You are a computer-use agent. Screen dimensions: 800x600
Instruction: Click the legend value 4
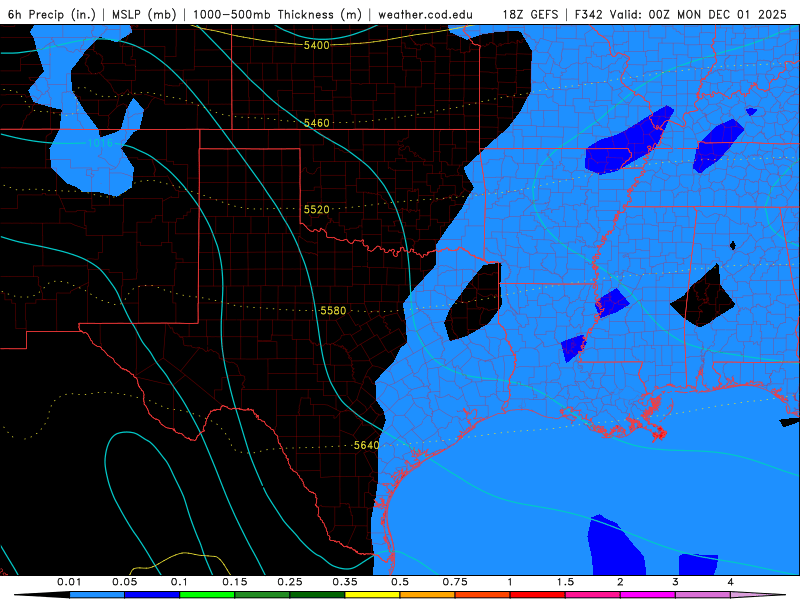pos(731,582)
